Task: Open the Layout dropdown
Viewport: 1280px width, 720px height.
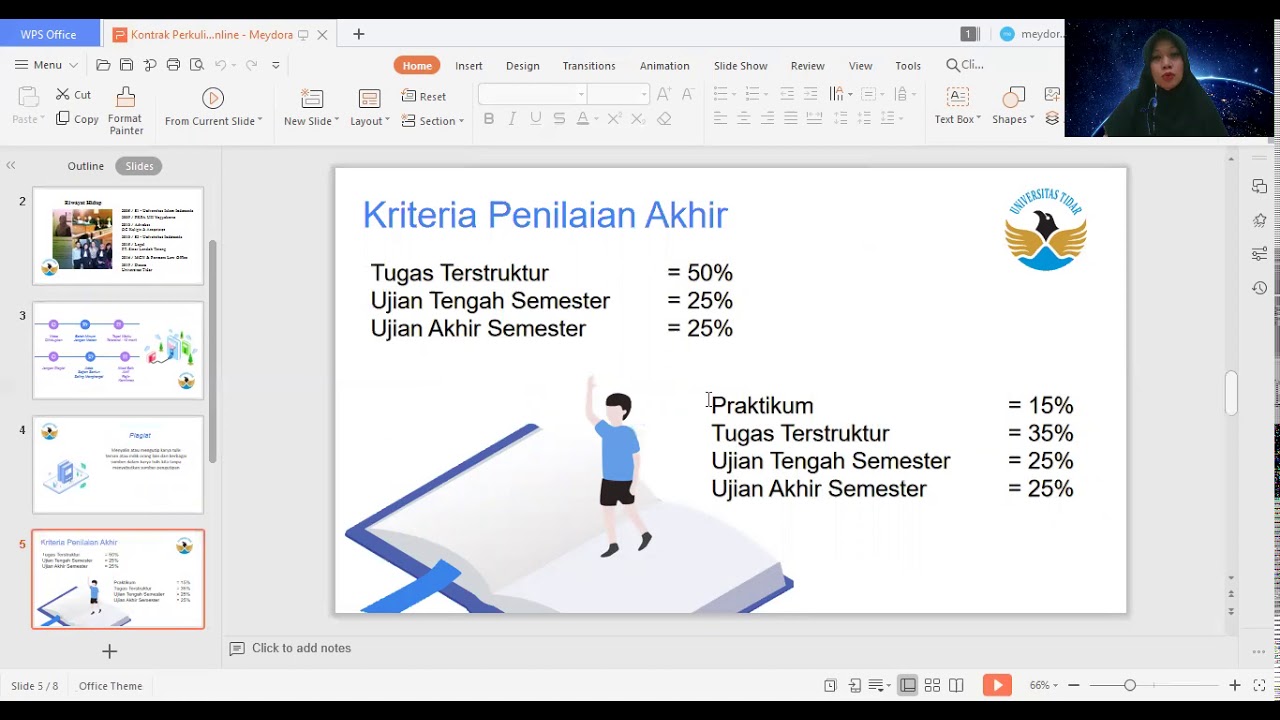Action: (370, 121)
